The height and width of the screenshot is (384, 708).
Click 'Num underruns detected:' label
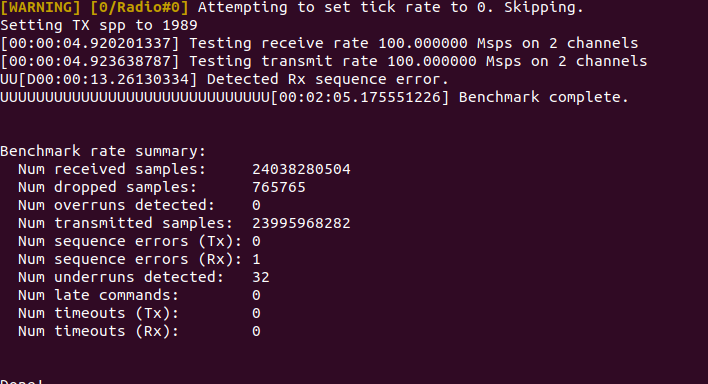click(x=121, y=277)
